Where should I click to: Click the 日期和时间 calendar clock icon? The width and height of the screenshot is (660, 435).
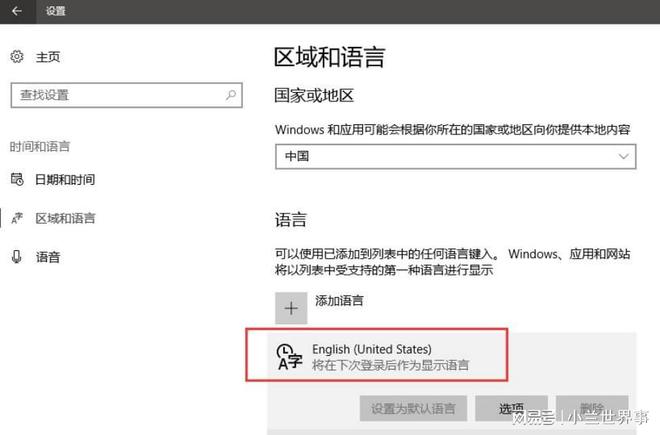click(x=17, y=180)
